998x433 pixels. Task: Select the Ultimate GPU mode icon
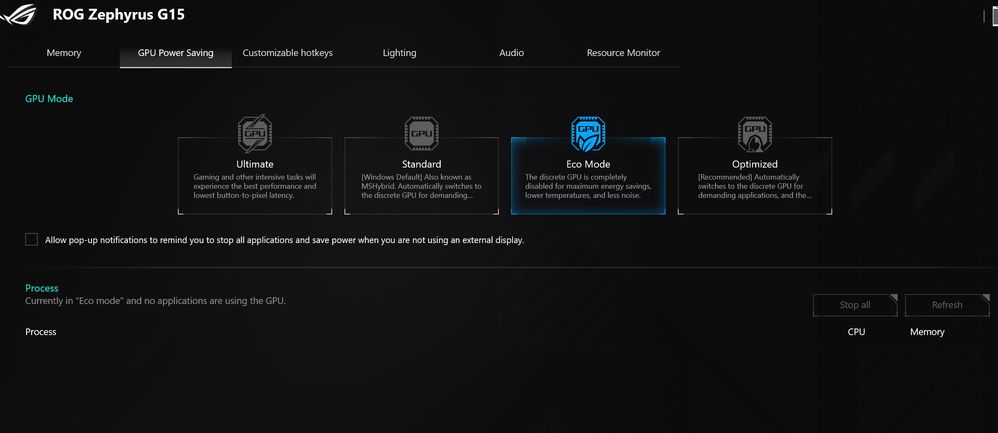(x=255, y=134)
